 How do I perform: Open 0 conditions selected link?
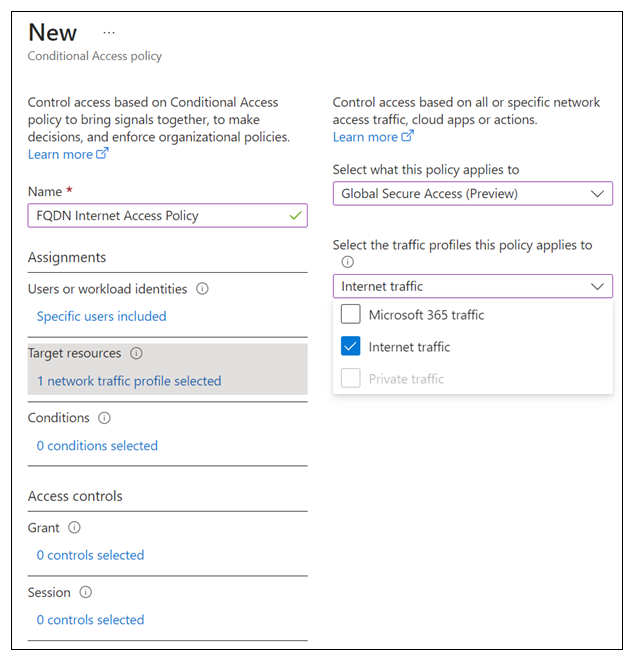click(x=97, y=446)
